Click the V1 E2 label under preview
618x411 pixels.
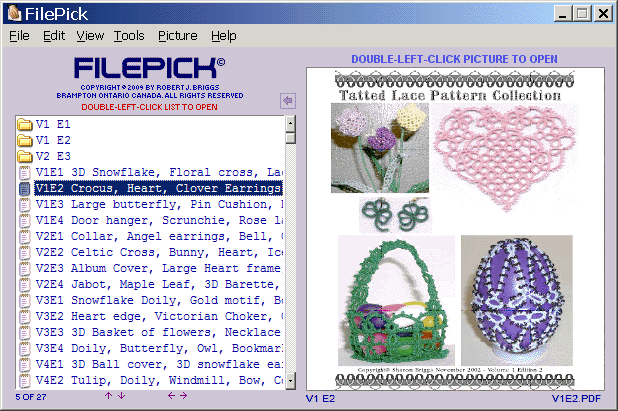[320, 399]
